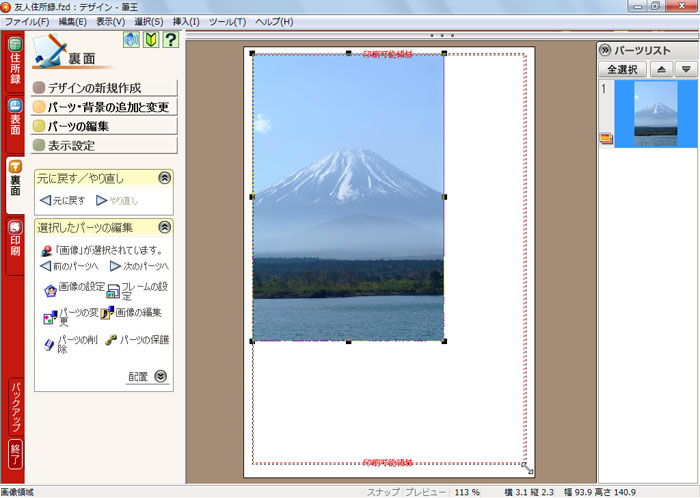Open the 挿入(I) menu
Screen dimensions: 700x498
click(x=186, y=21)
